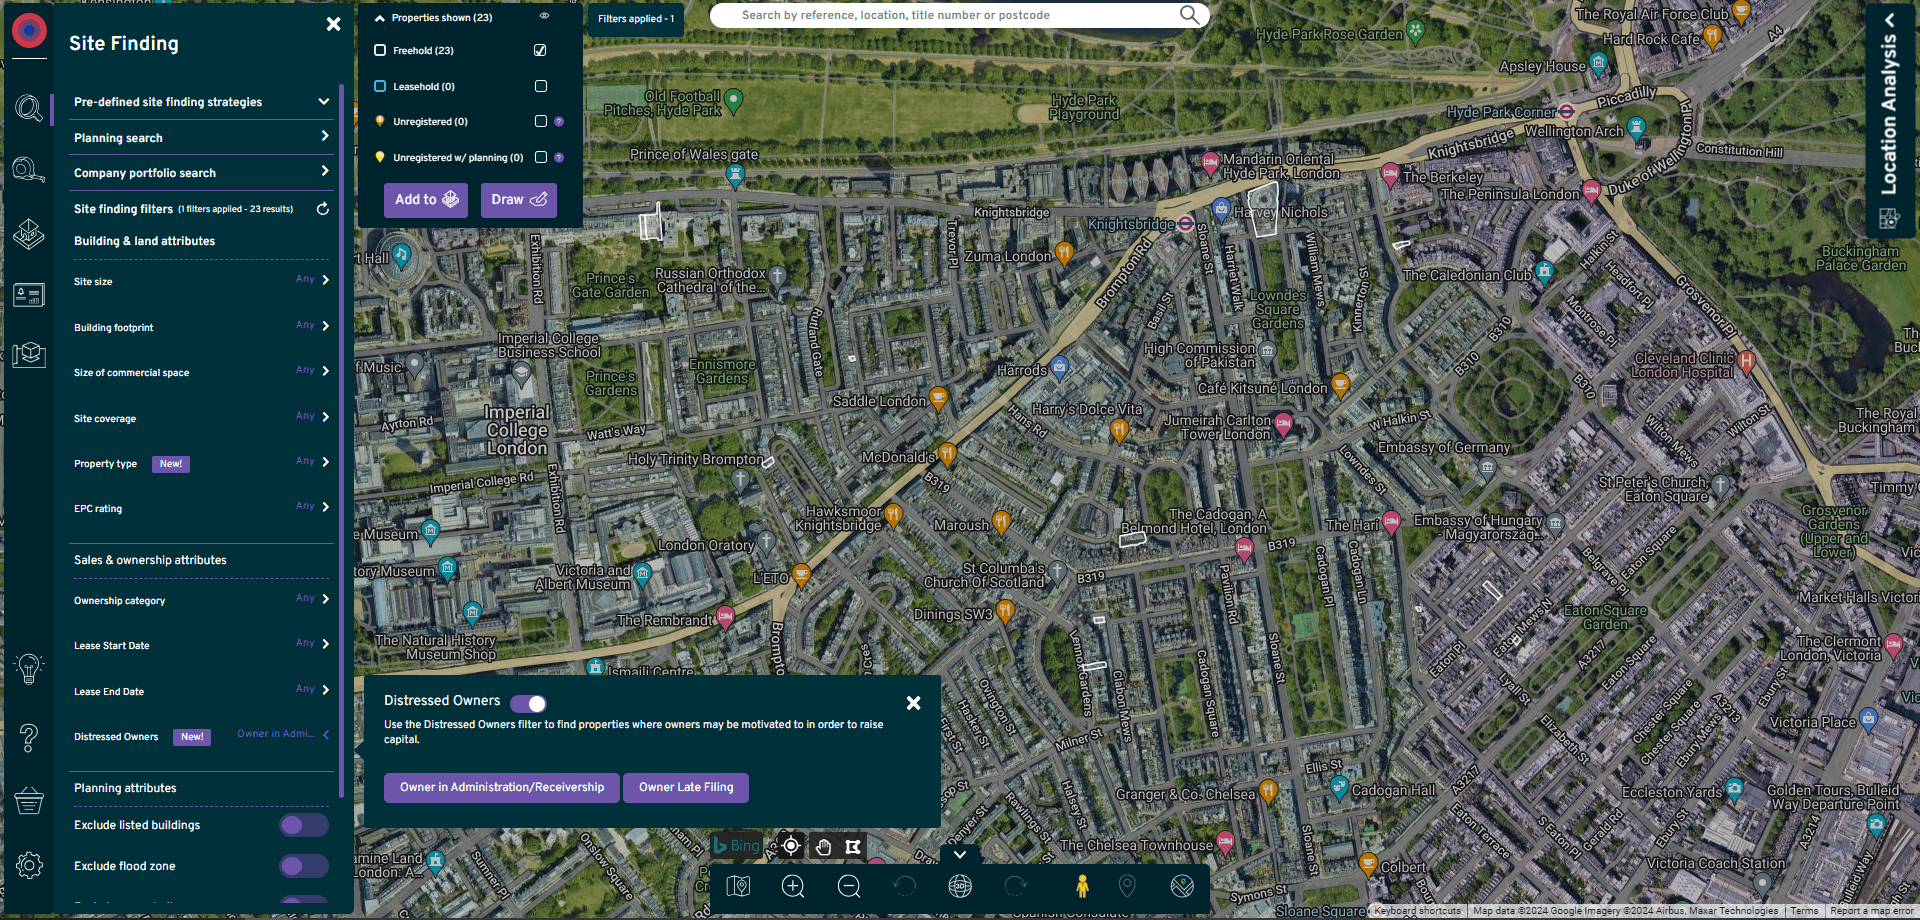Click the Add to button
This screenshot has height=920, width=1920.
coord(426,200)
